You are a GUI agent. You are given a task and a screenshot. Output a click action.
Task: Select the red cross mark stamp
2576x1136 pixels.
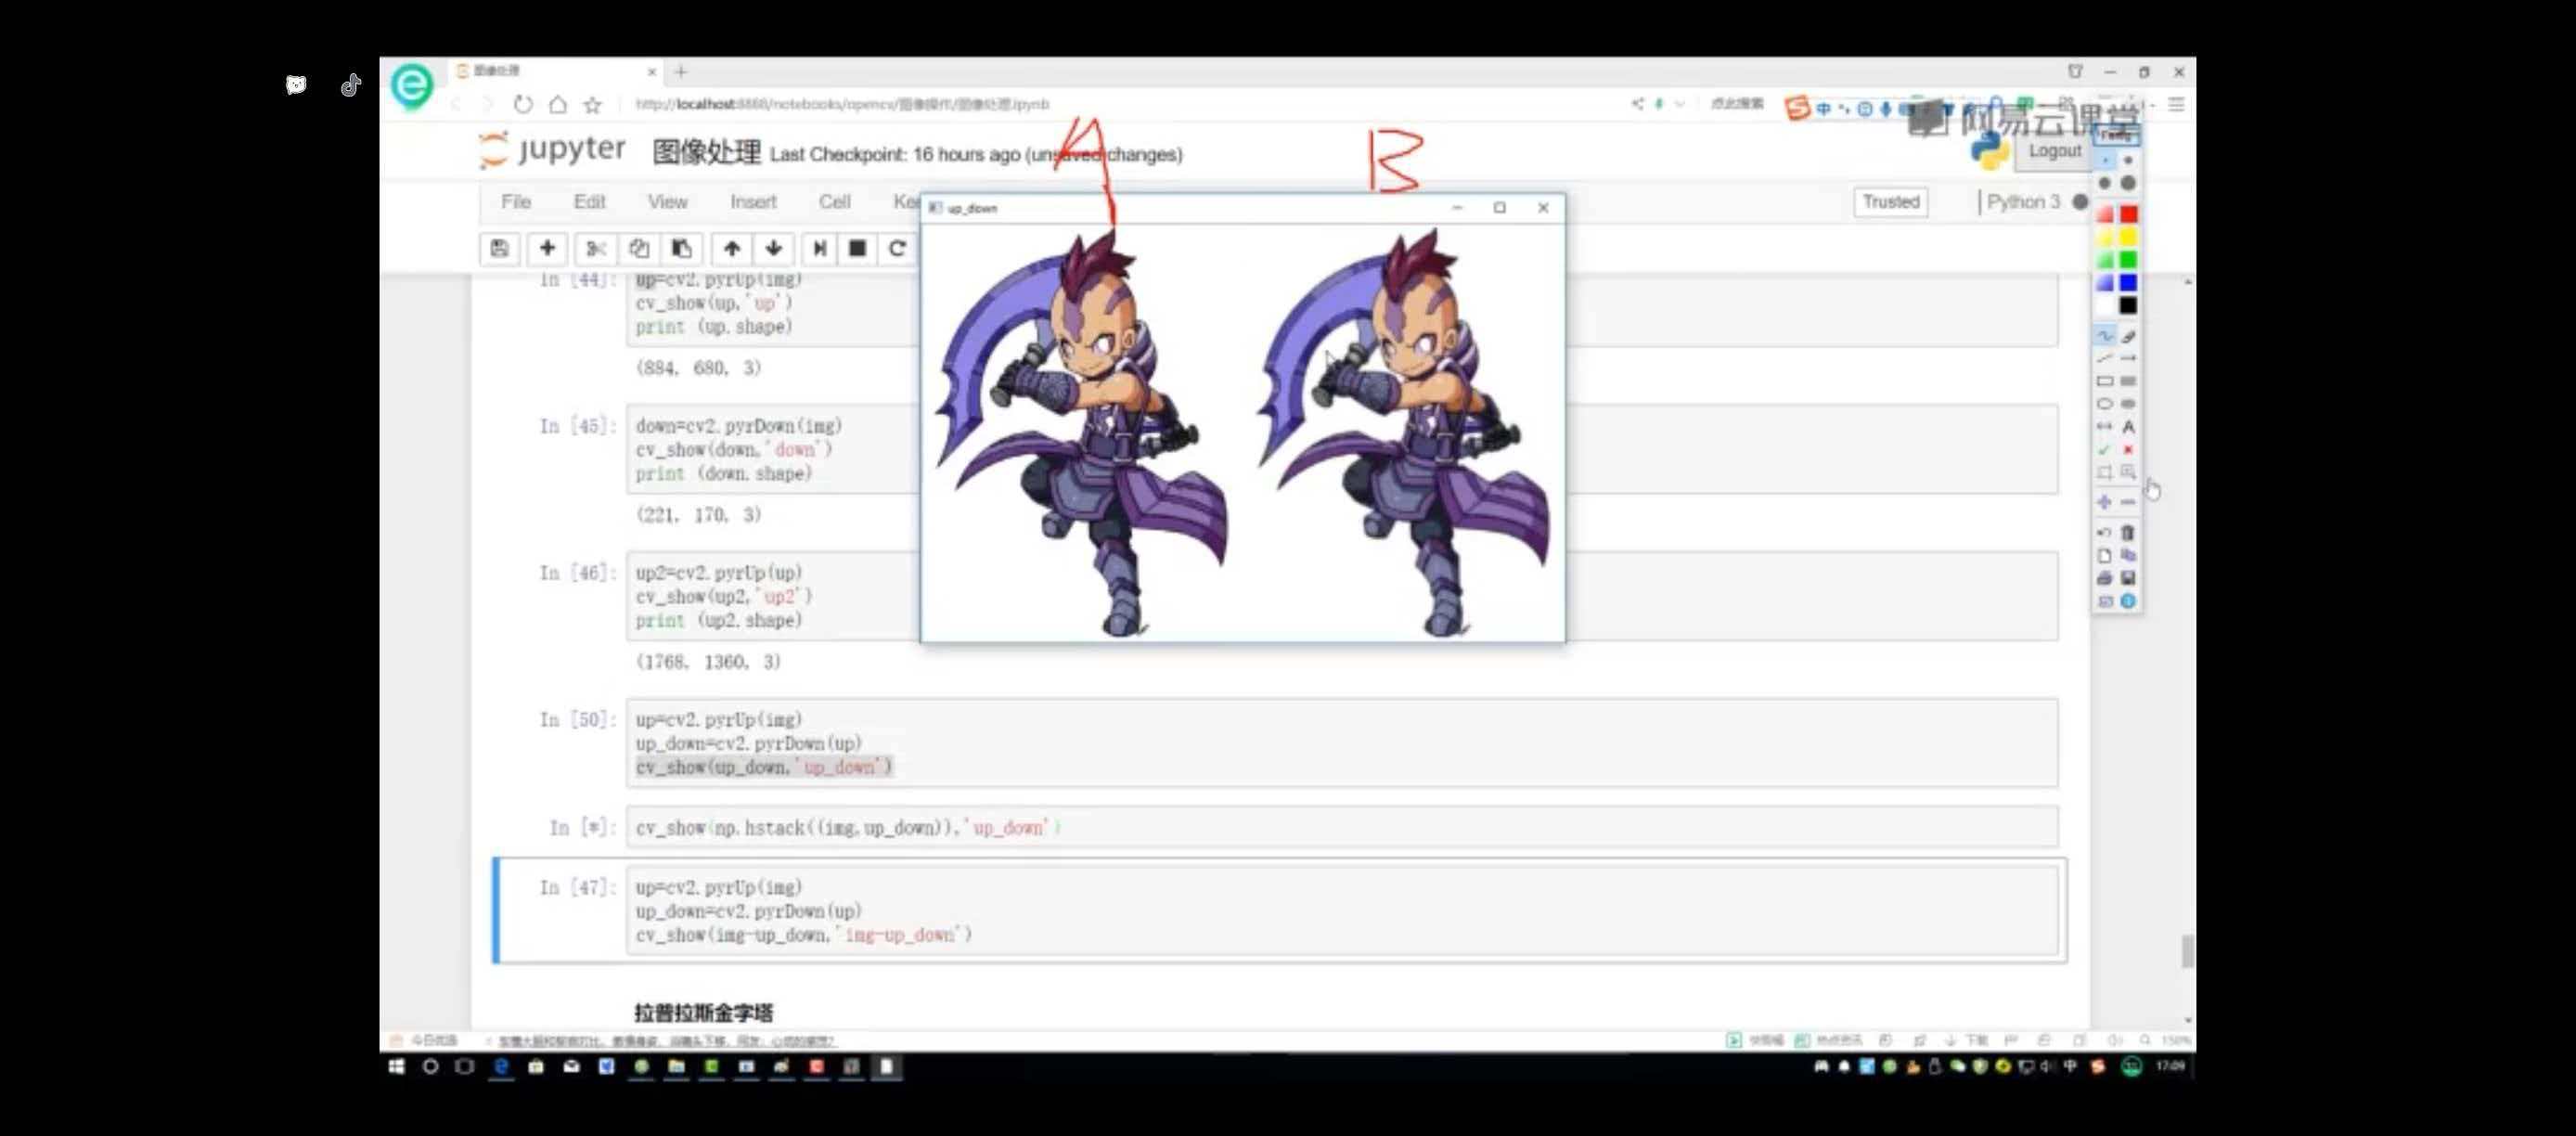(2129, 450)
